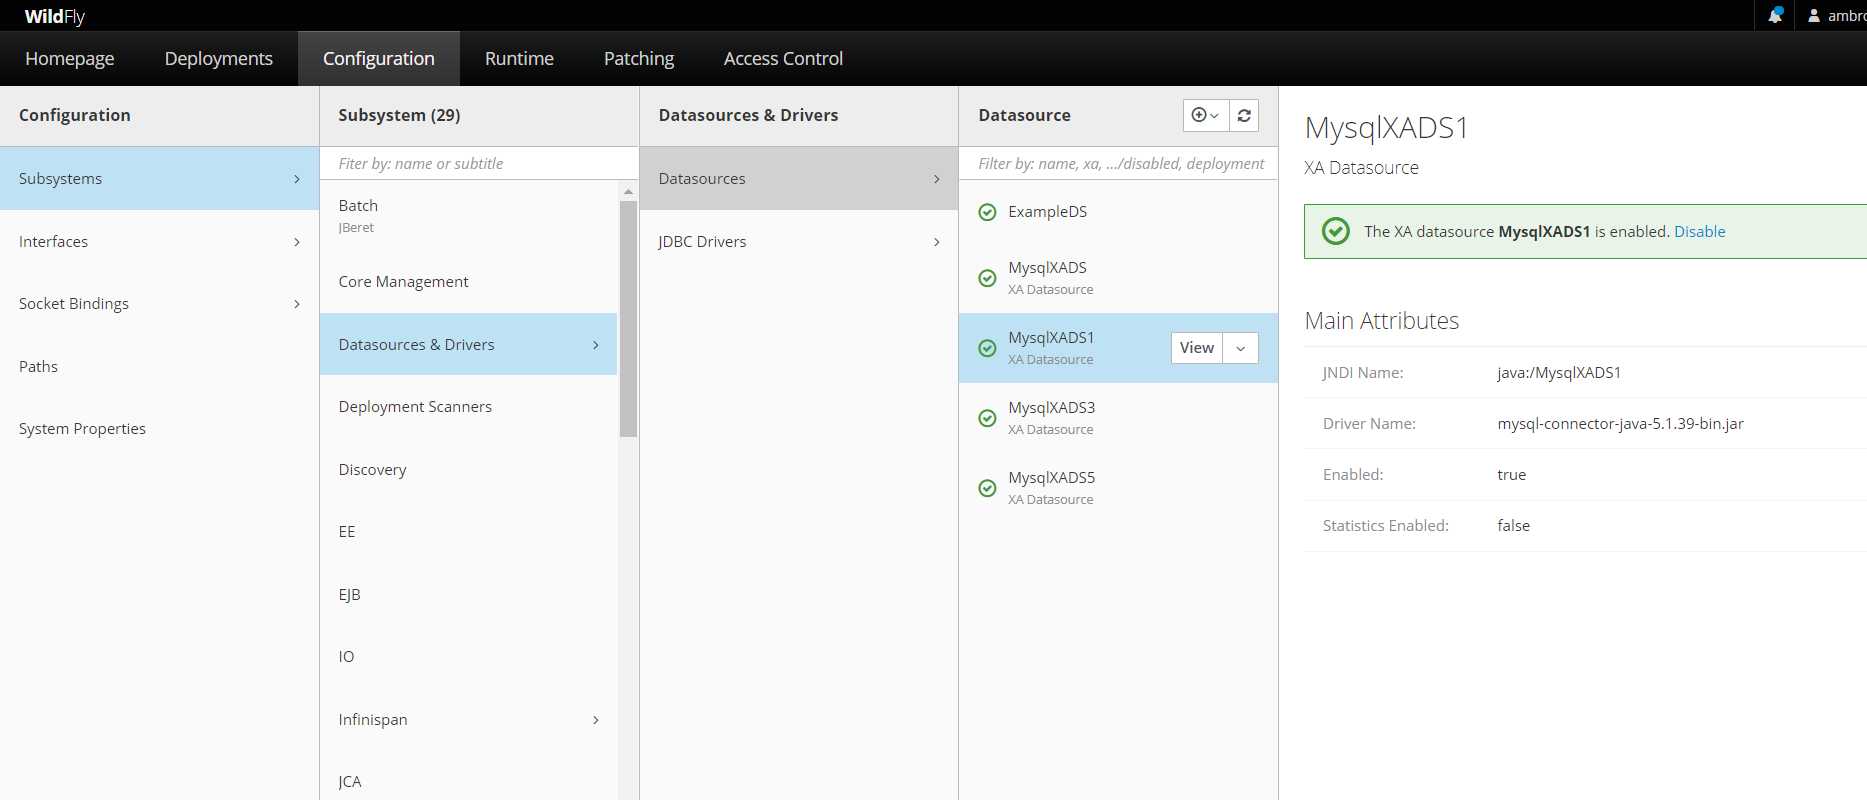Select the Configuration tab
Screen dimensions: 1867x800
(379, 58)
